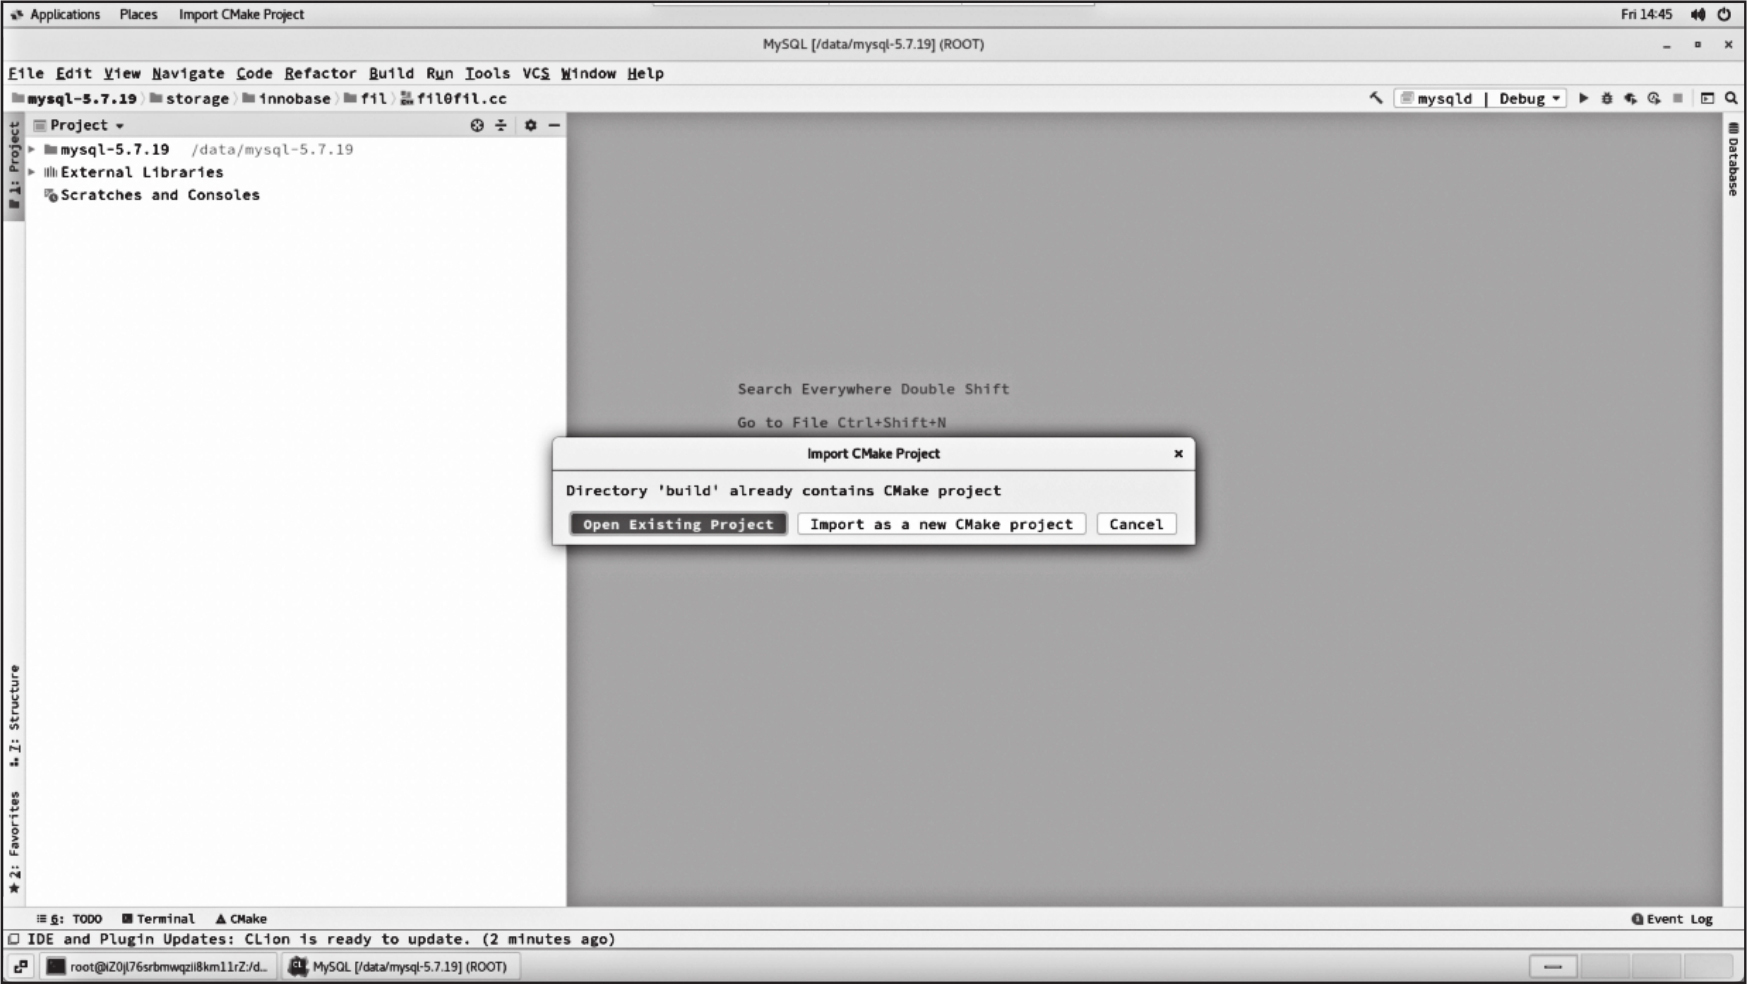Image resolution: width=1747 pixels, height=984 pixels.
Task: Open the Terminal tool window
Action: coord(158,919)
